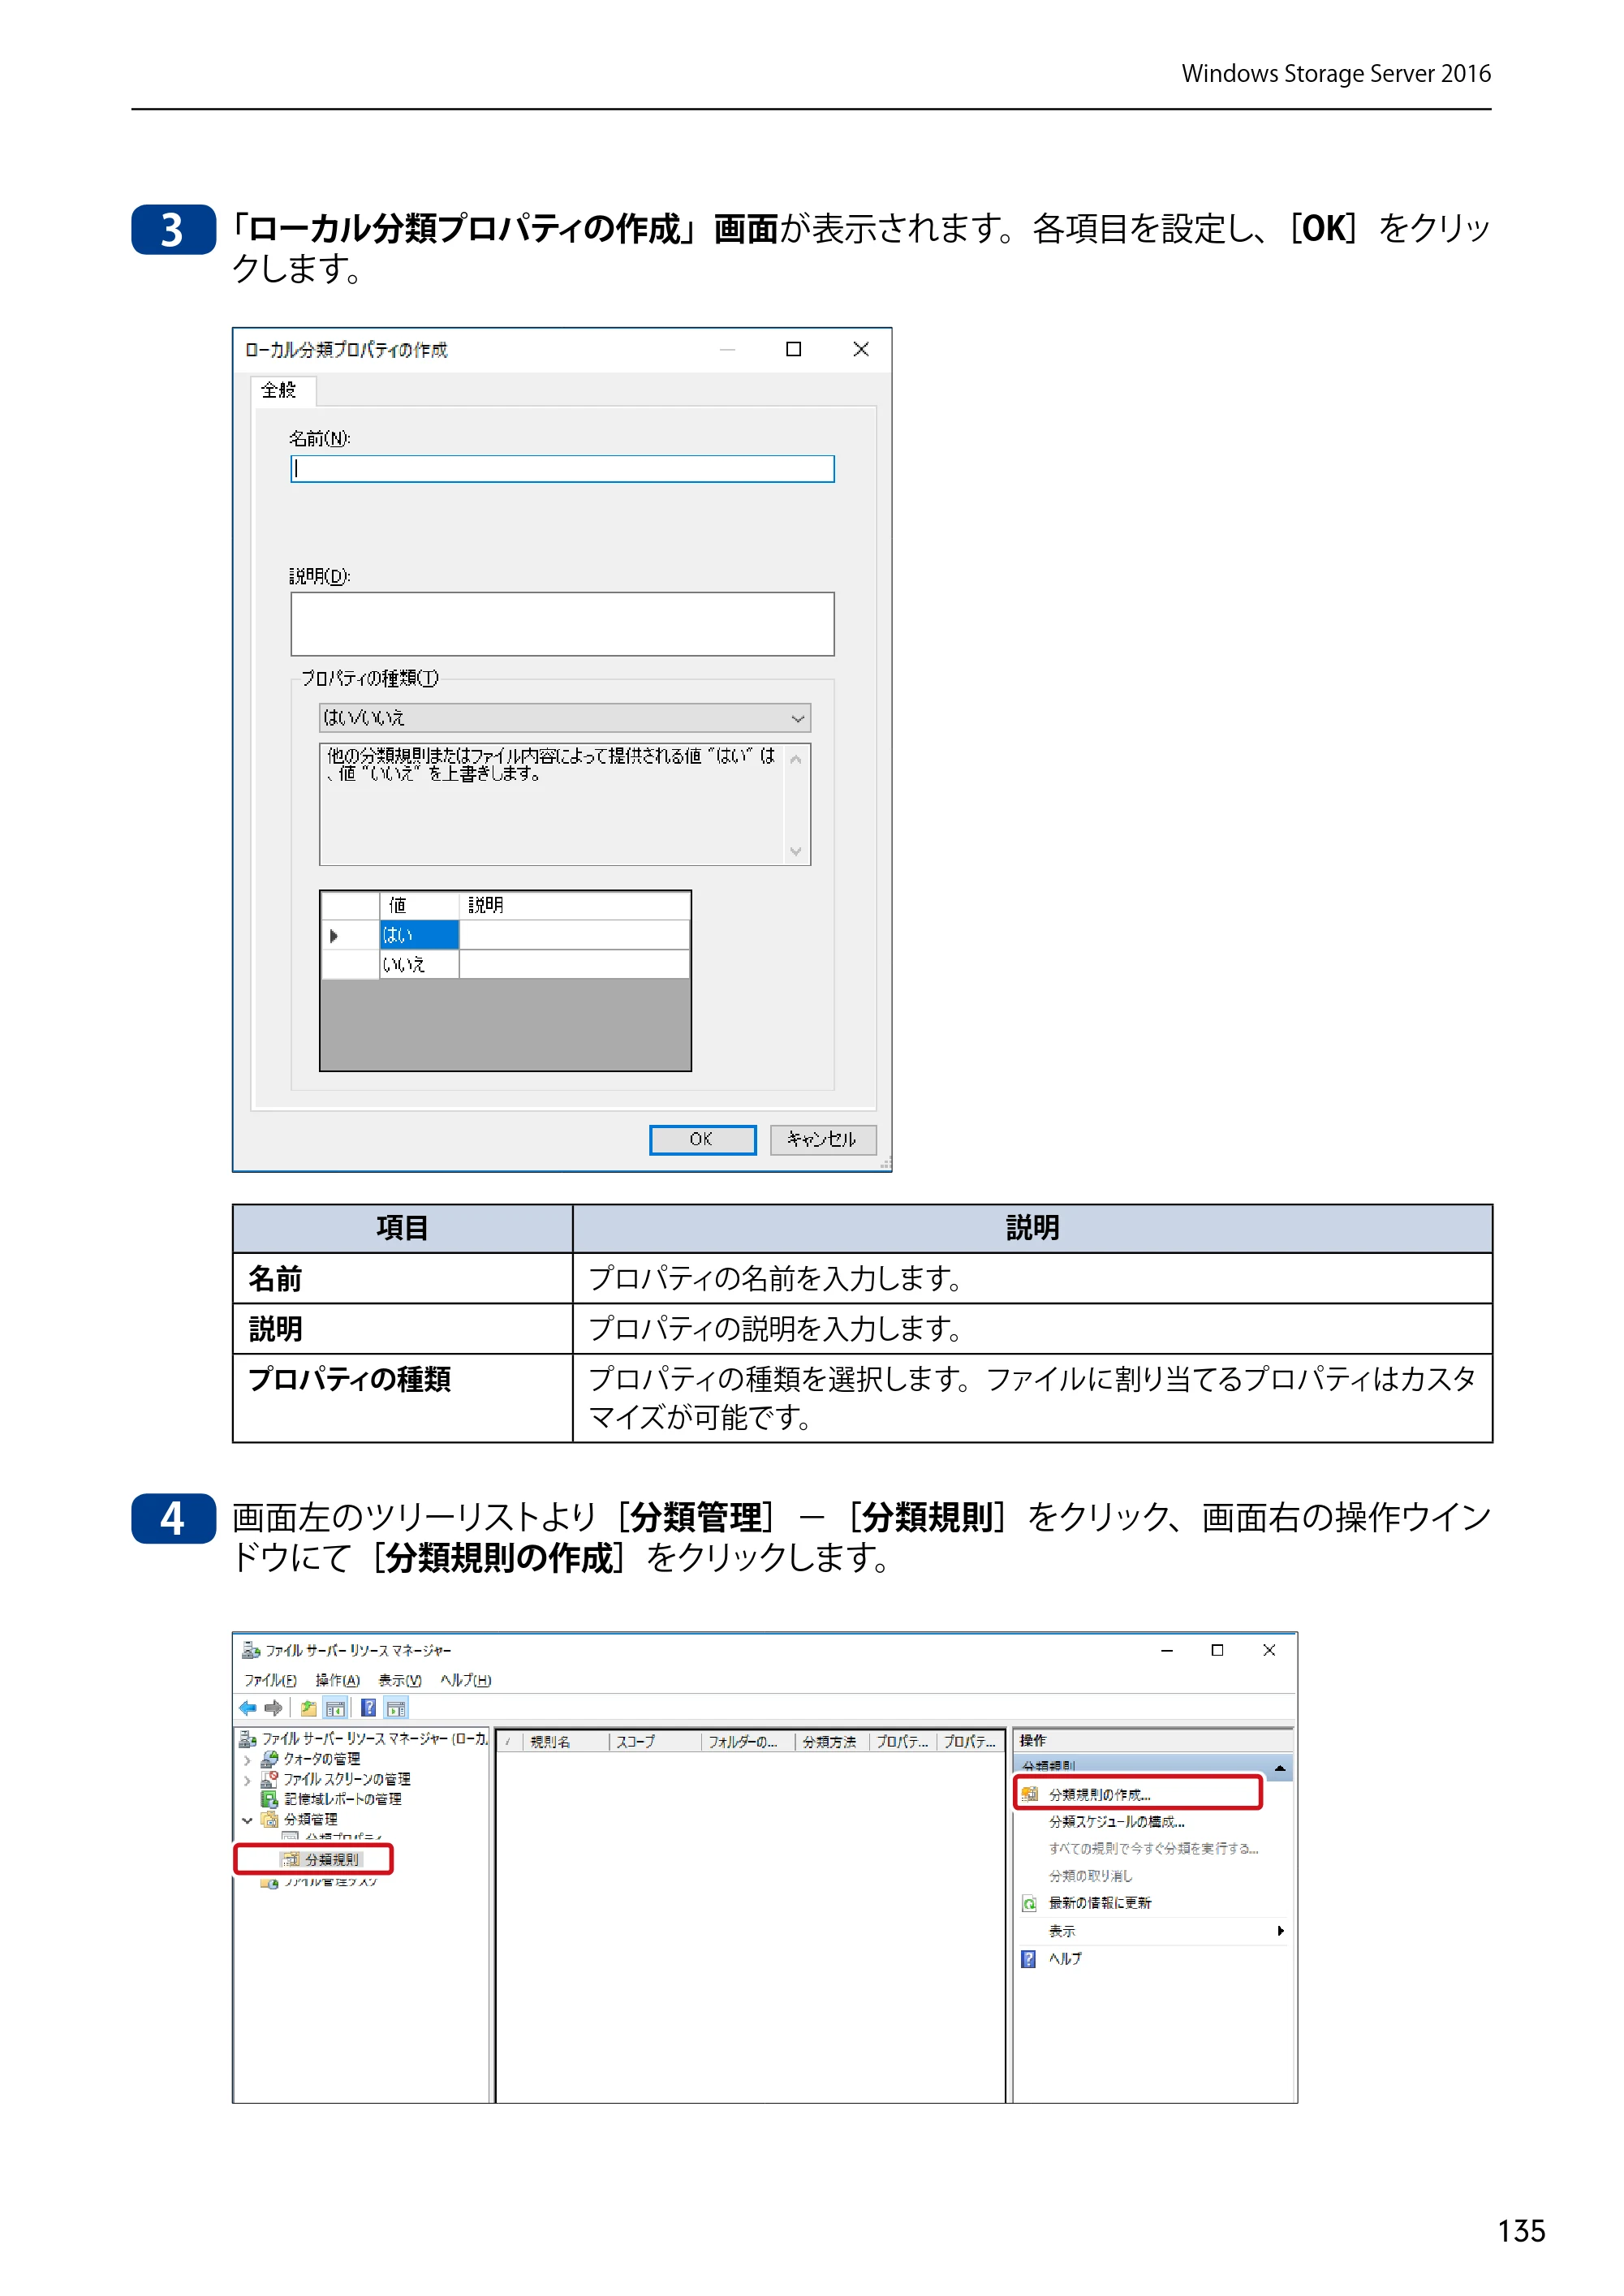Open the 表示 submenu arrow in actions
Viewport: 1624px width, 2296px height.
tap(1280, 1930)
